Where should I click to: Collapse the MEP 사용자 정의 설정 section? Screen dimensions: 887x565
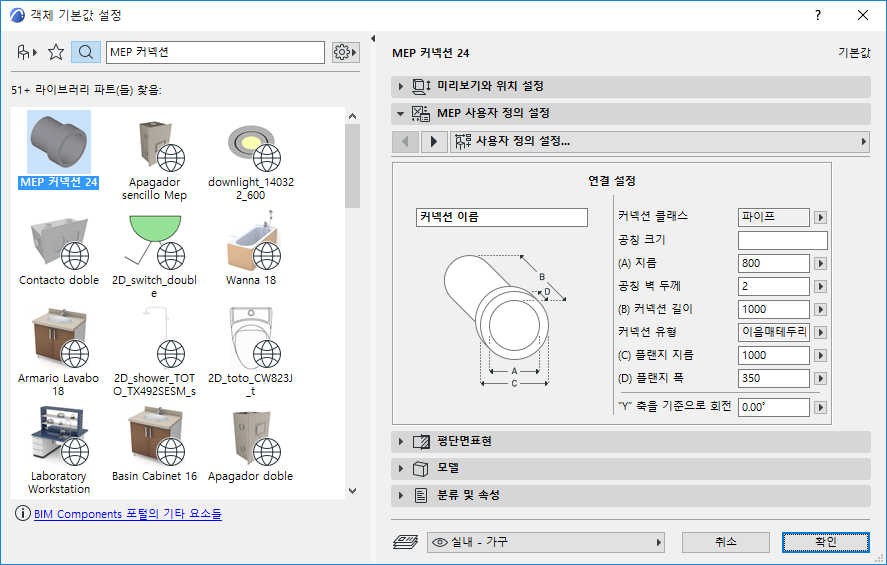click(x=401, y=113)
